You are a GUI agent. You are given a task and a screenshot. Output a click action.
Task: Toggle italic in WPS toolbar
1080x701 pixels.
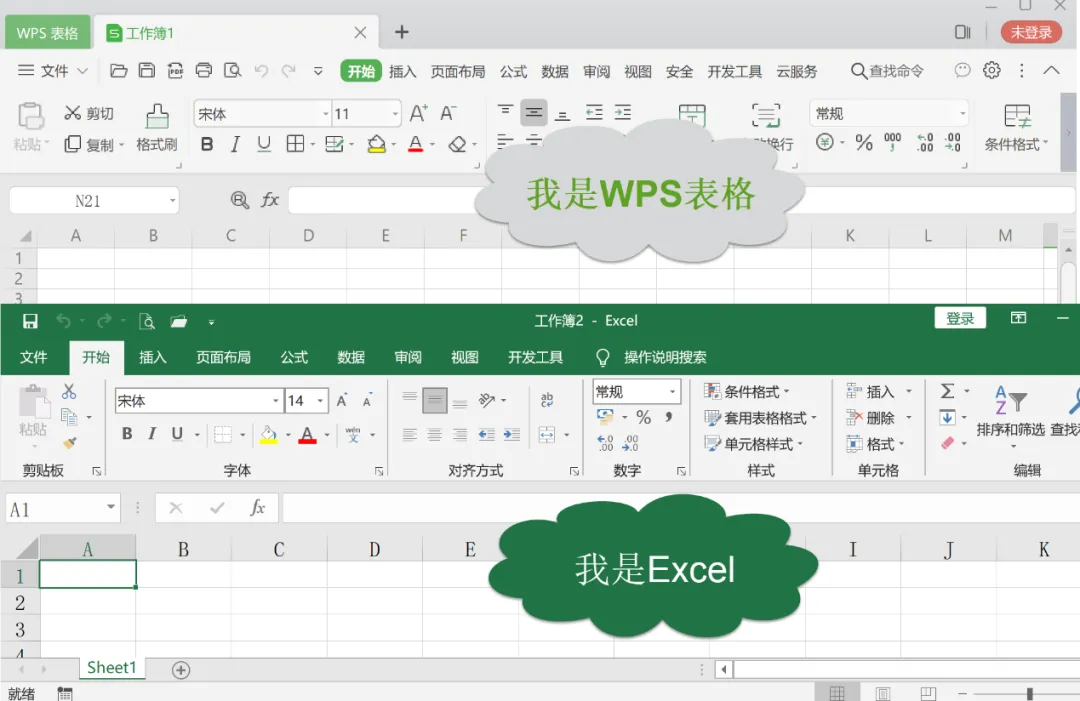coord(236,144)
